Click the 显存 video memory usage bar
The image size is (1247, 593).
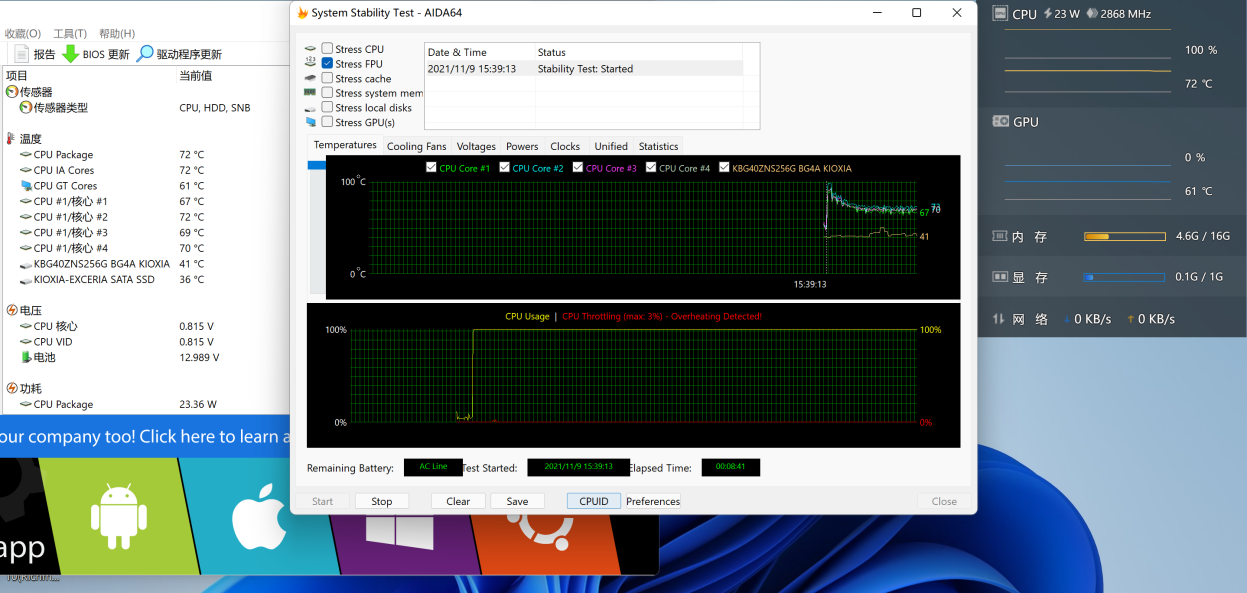[1125, 277]
